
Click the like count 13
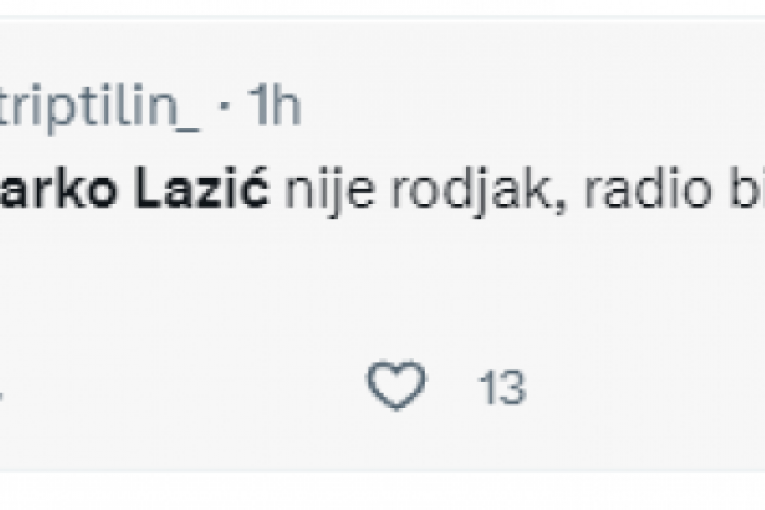(501, 388)
